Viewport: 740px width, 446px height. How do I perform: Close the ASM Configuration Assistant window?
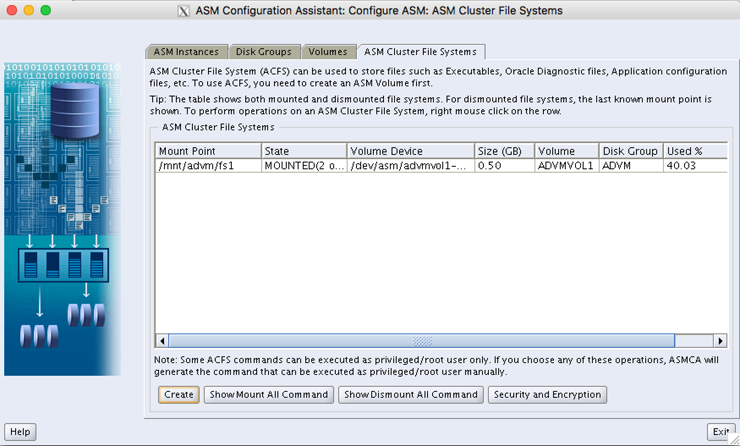(x=11, y=10)
